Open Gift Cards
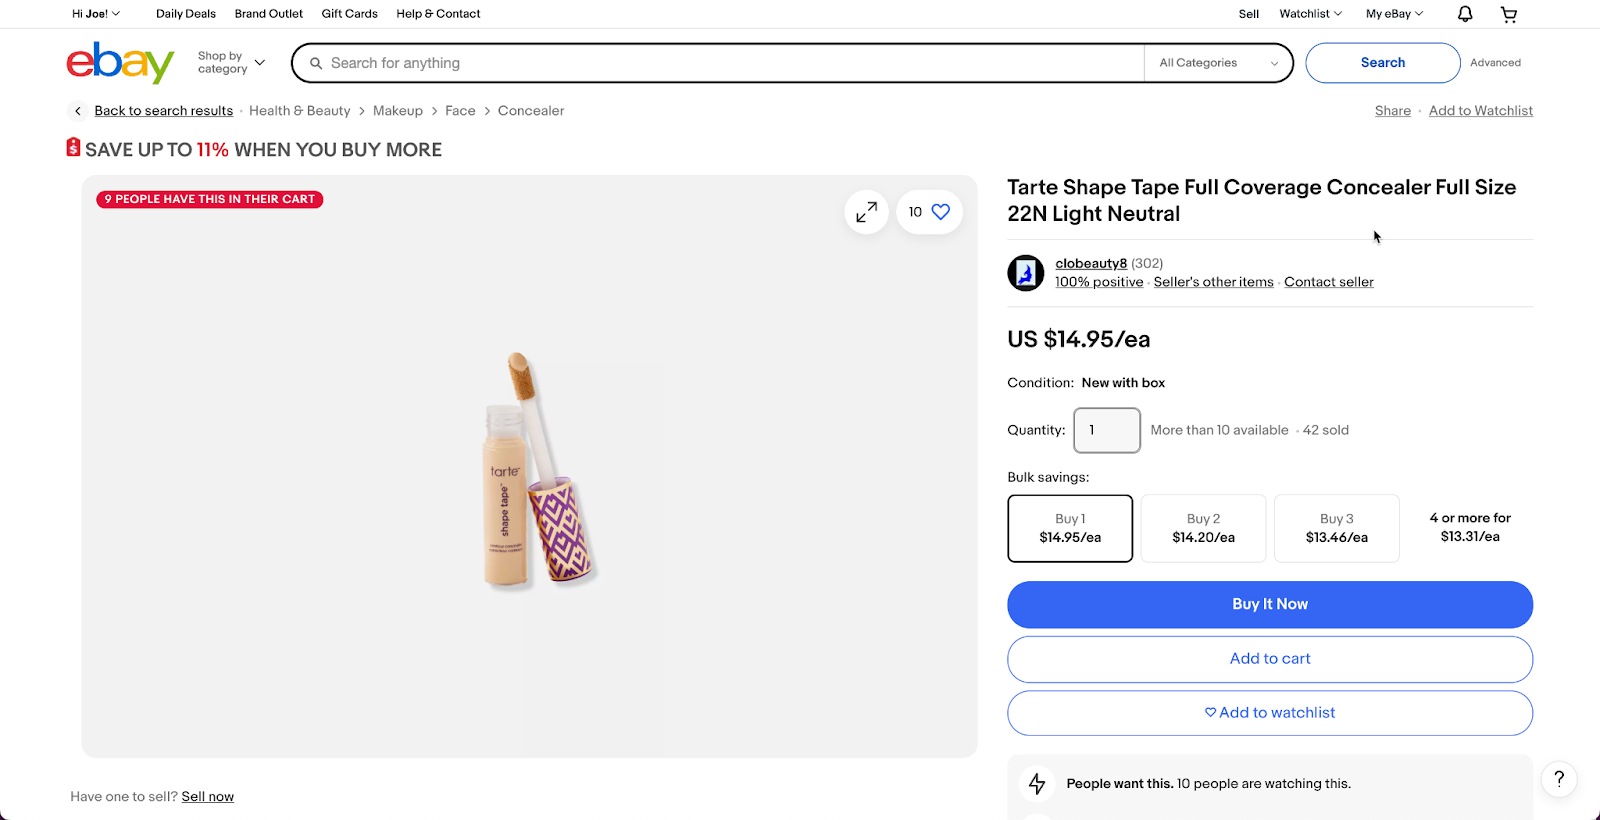Viewport: 1600px width, 820px height. pyautogui.click(x=350, y=14)
